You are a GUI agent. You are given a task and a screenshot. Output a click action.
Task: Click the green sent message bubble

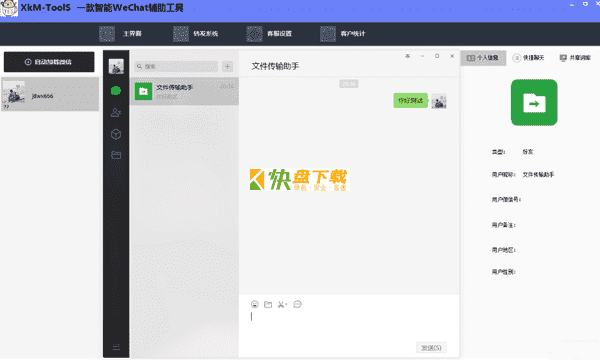411,101
